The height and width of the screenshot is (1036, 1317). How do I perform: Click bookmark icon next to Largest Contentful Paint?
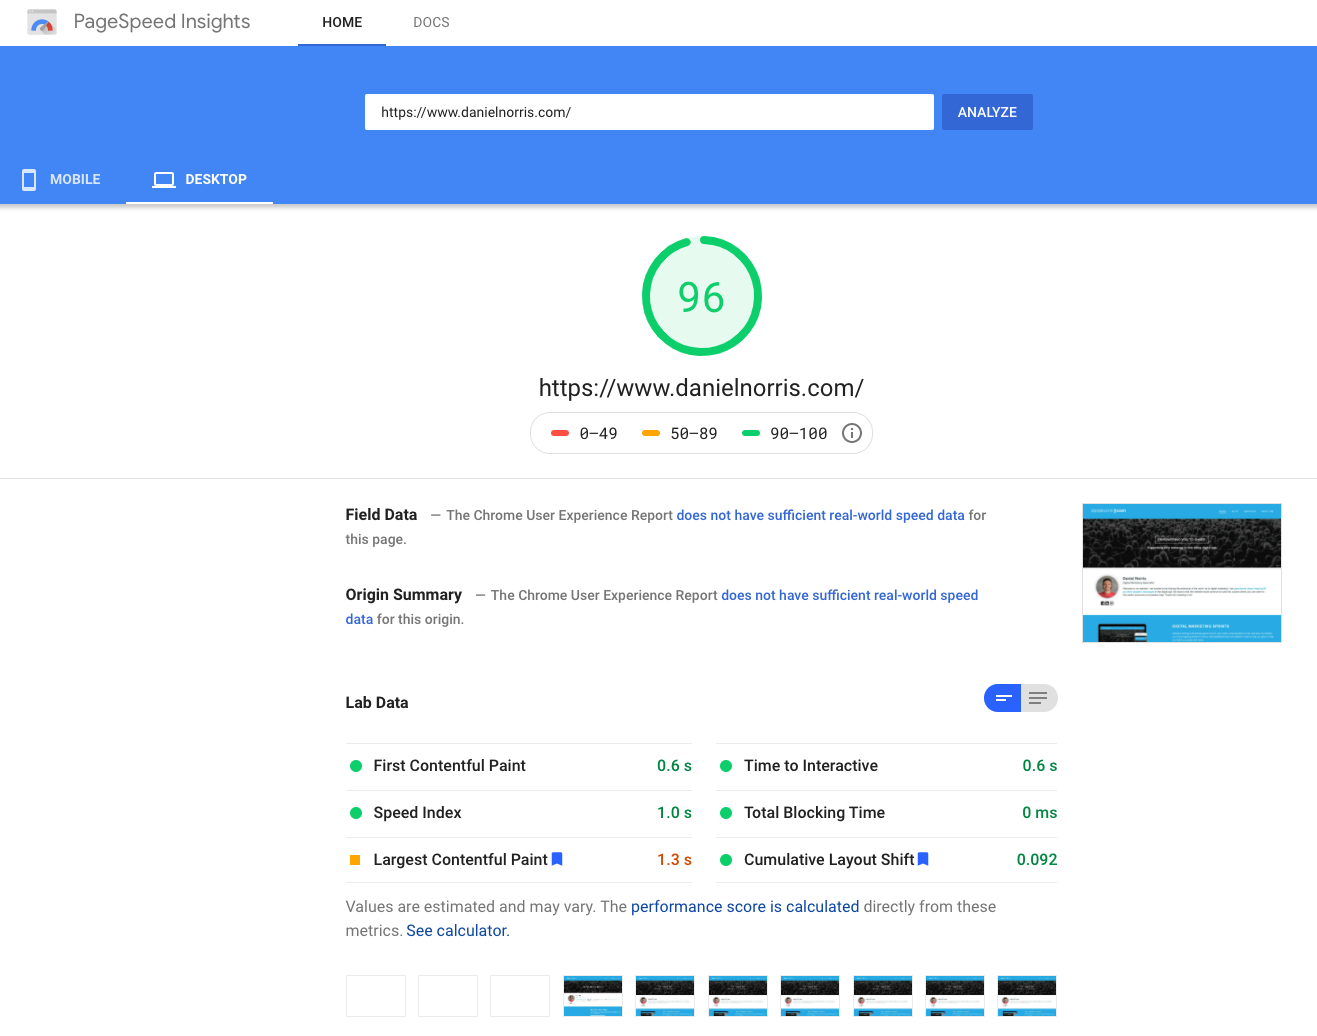pos(557,859)
